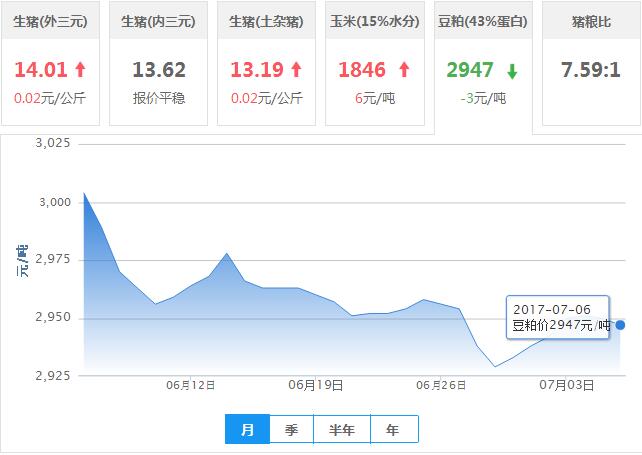Click the 07月03日 axis label

coord(567,385)
